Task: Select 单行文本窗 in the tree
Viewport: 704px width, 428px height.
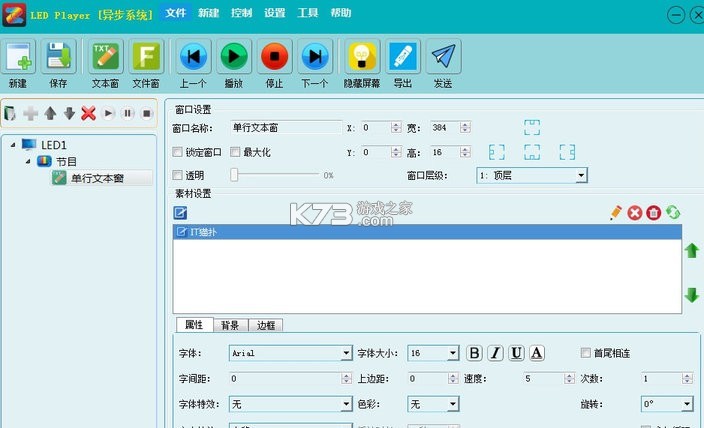Action: pyautogui.click(x=97, y=178)
